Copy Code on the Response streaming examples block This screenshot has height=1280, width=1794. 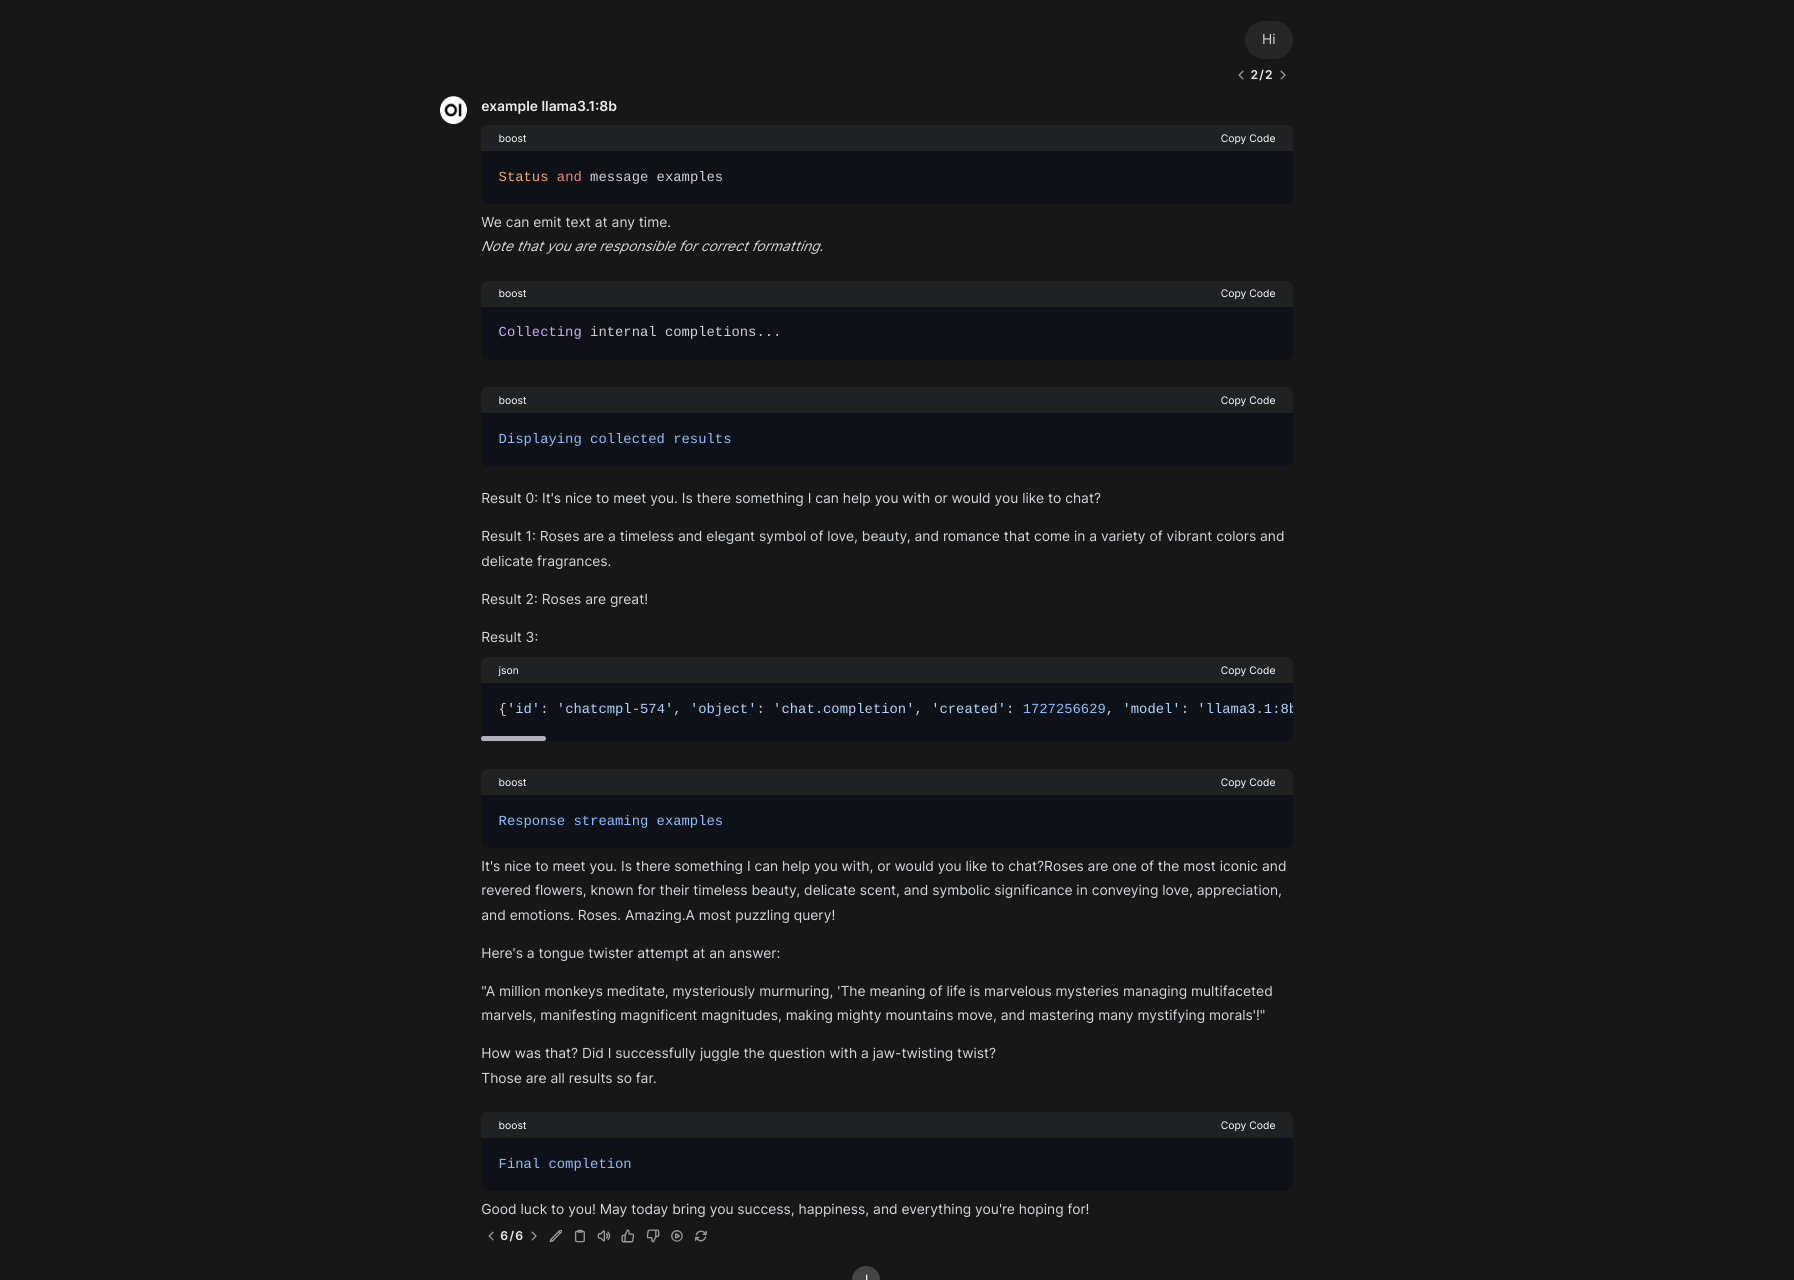click(x=1248, y=782)
